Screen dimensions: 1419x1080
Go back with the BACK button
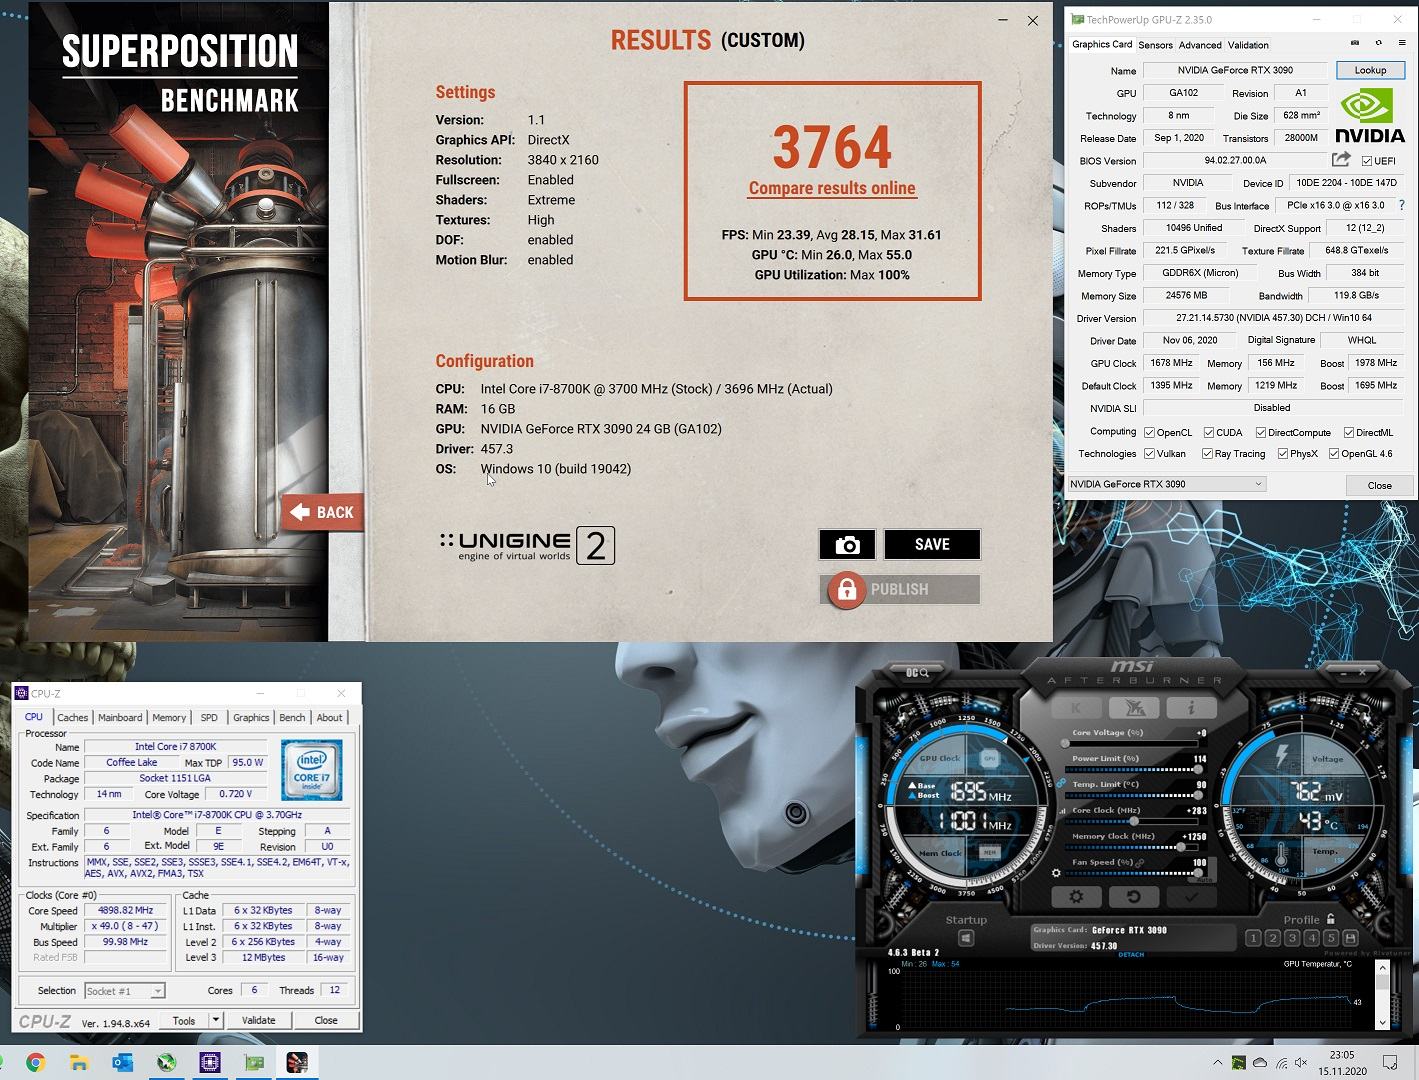(322, 512)
